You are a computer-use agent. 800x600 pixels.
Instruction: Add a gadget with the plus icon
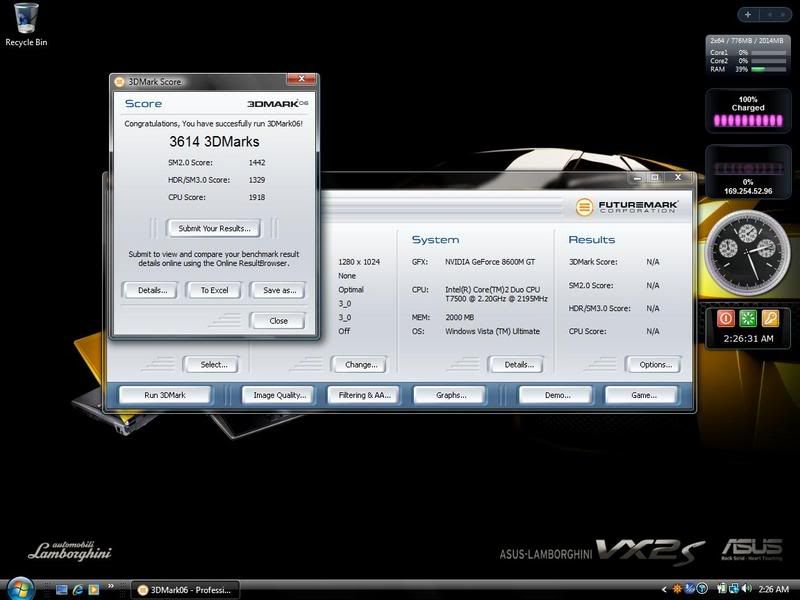pyautogui.click(x=748, y=15)
